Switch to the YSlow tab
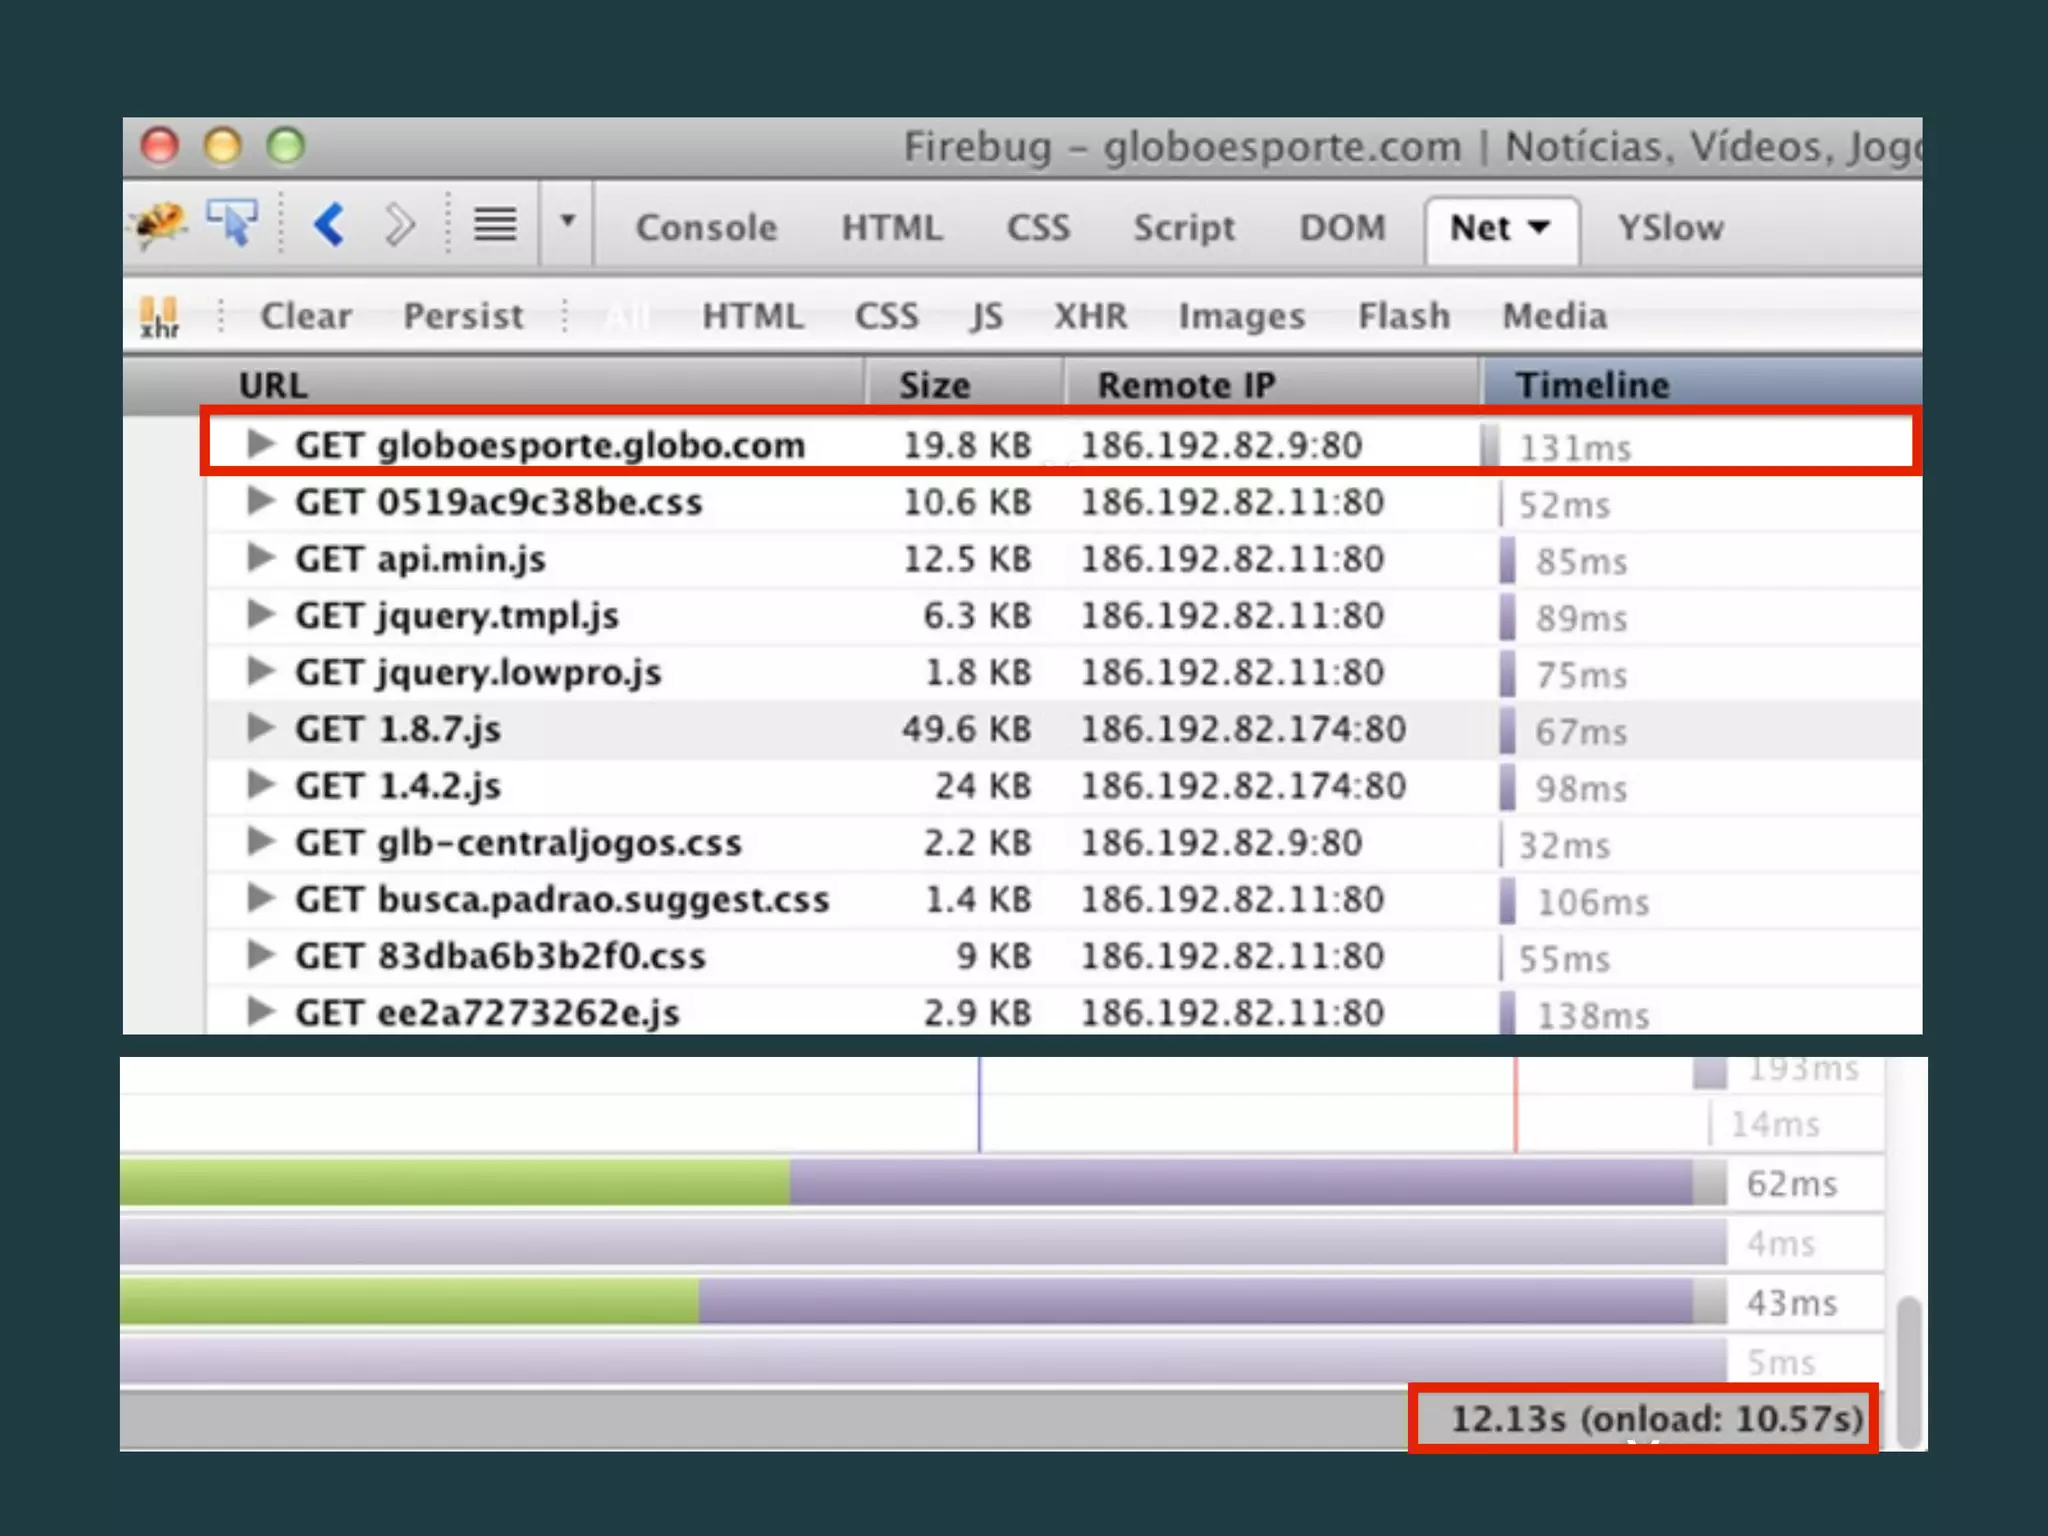2048x1536 pixels. coord(1670,228)
